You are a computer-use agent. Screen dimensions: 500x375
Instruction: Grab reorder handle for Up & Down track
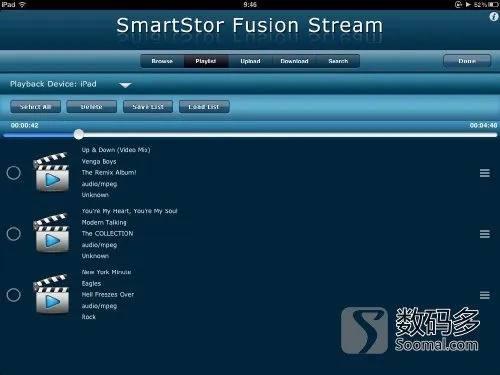485,173
